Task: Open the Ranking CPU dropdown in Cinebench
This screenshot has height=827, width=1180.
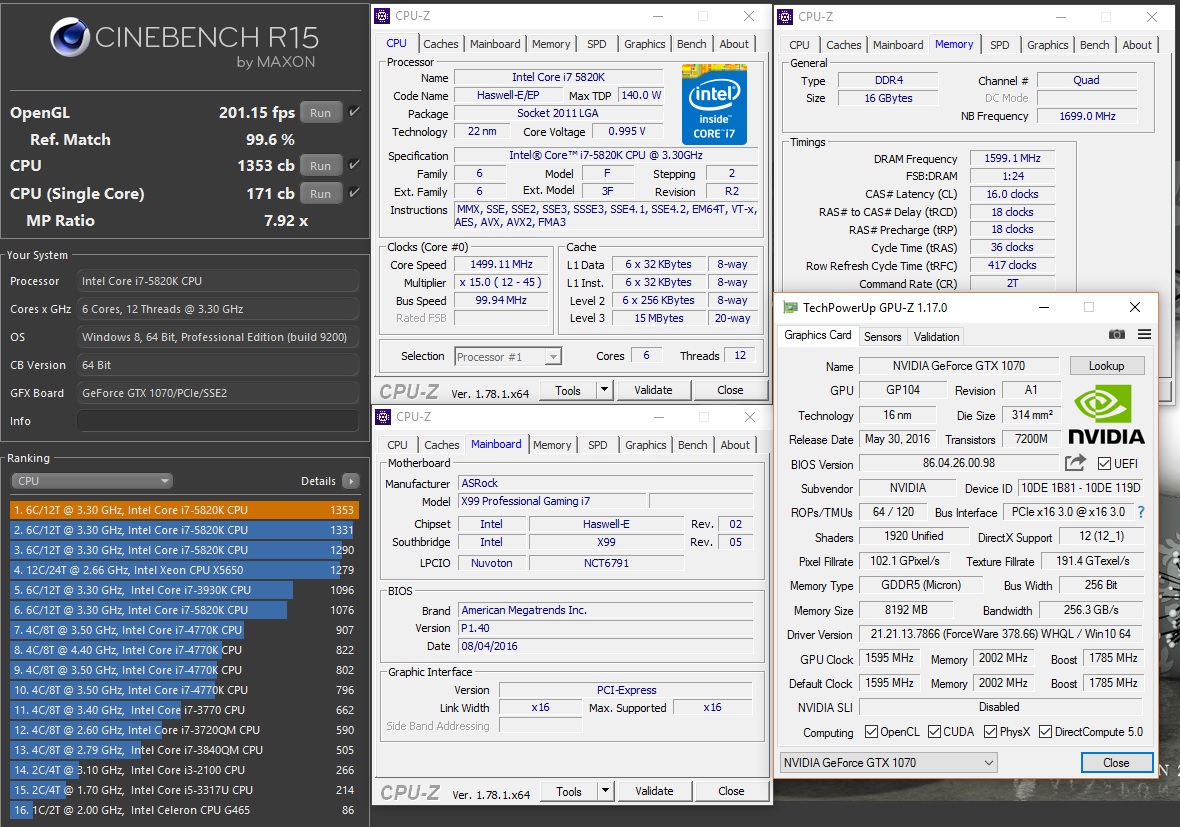Action: [x=92, y=481]
